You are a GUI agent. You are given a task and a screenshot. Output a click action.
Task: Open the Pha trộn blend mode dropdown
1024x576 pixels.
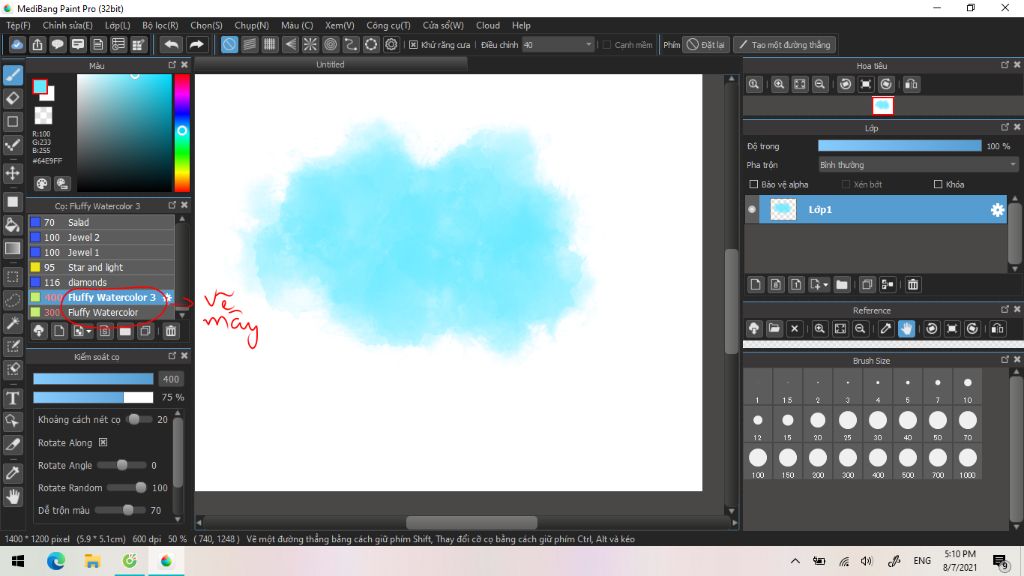pyautogui.click(x=917, y=165)
